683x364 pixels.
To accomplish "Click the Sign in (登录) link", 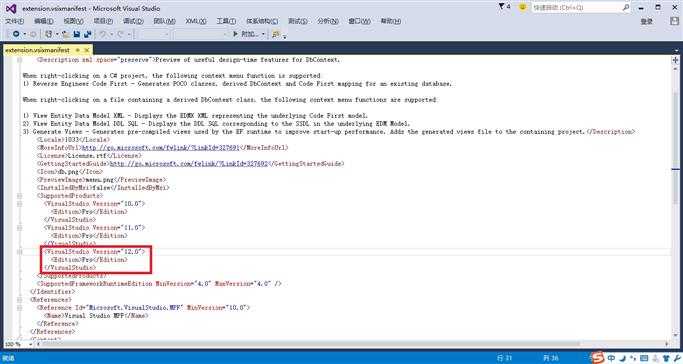I will click(647, 21).
